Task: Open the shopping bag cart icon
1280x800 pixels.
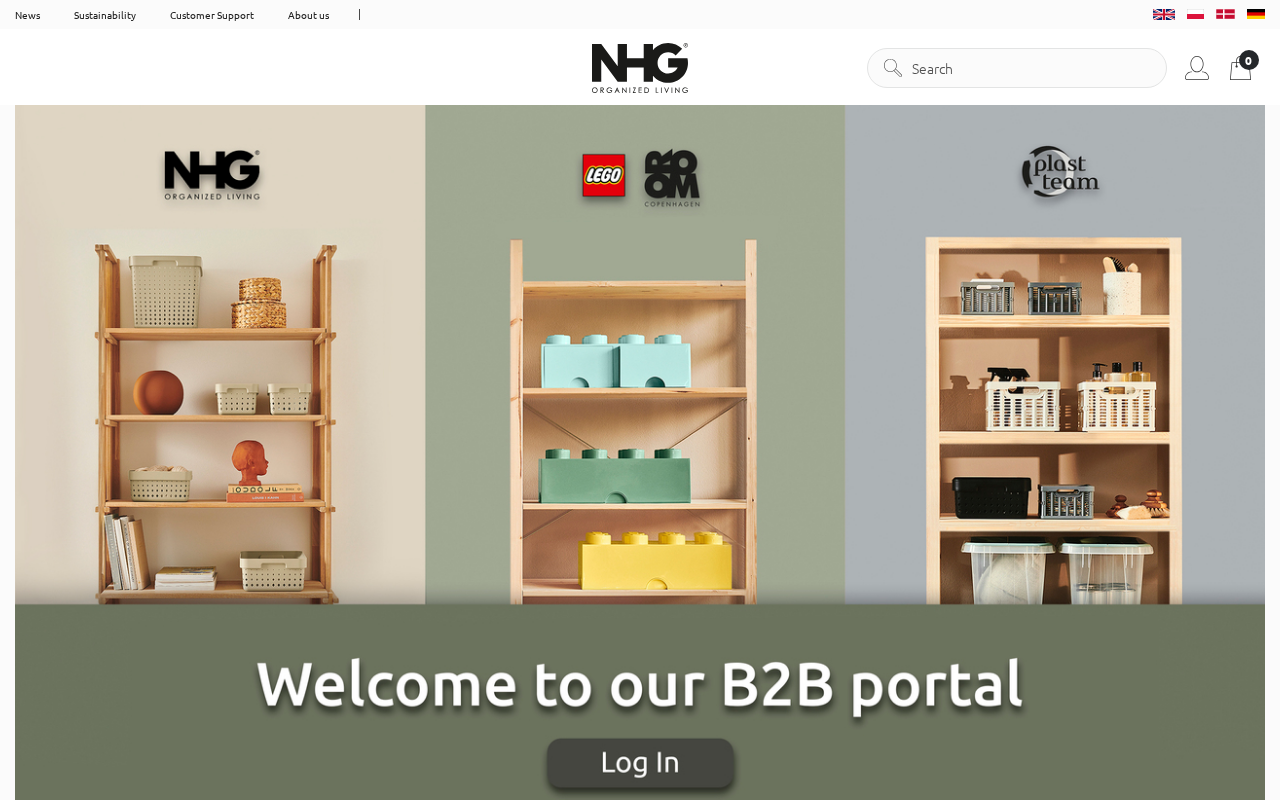Action: [1240, 69]
